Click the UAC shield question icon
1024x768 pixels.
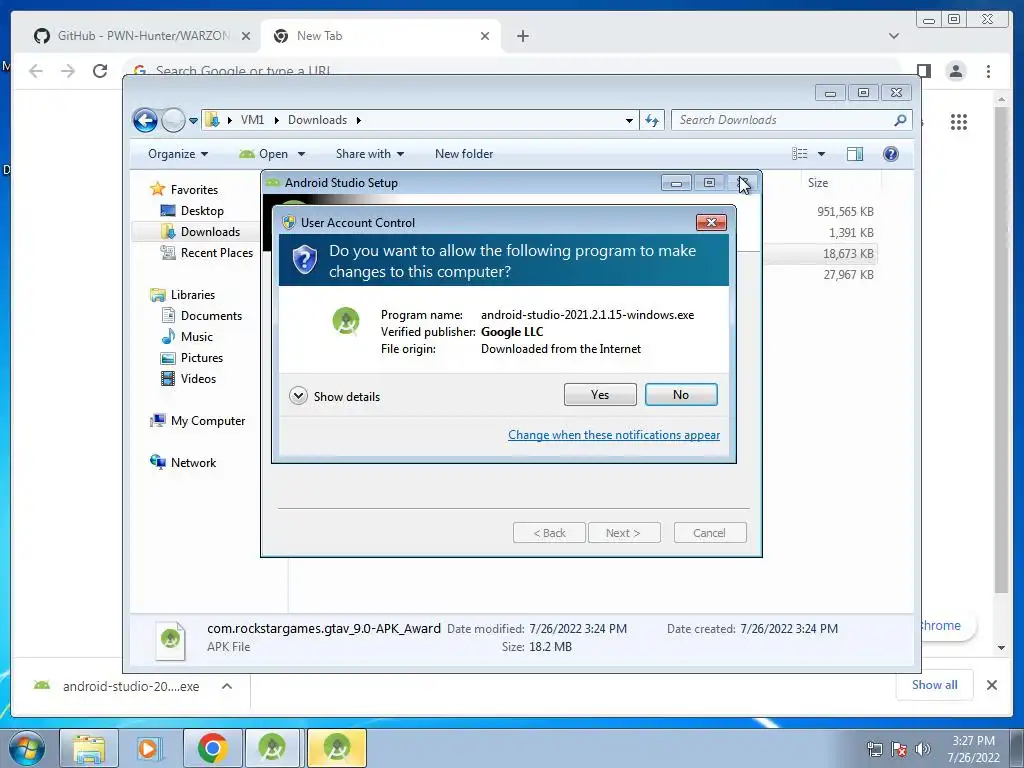tap(304, 260)
